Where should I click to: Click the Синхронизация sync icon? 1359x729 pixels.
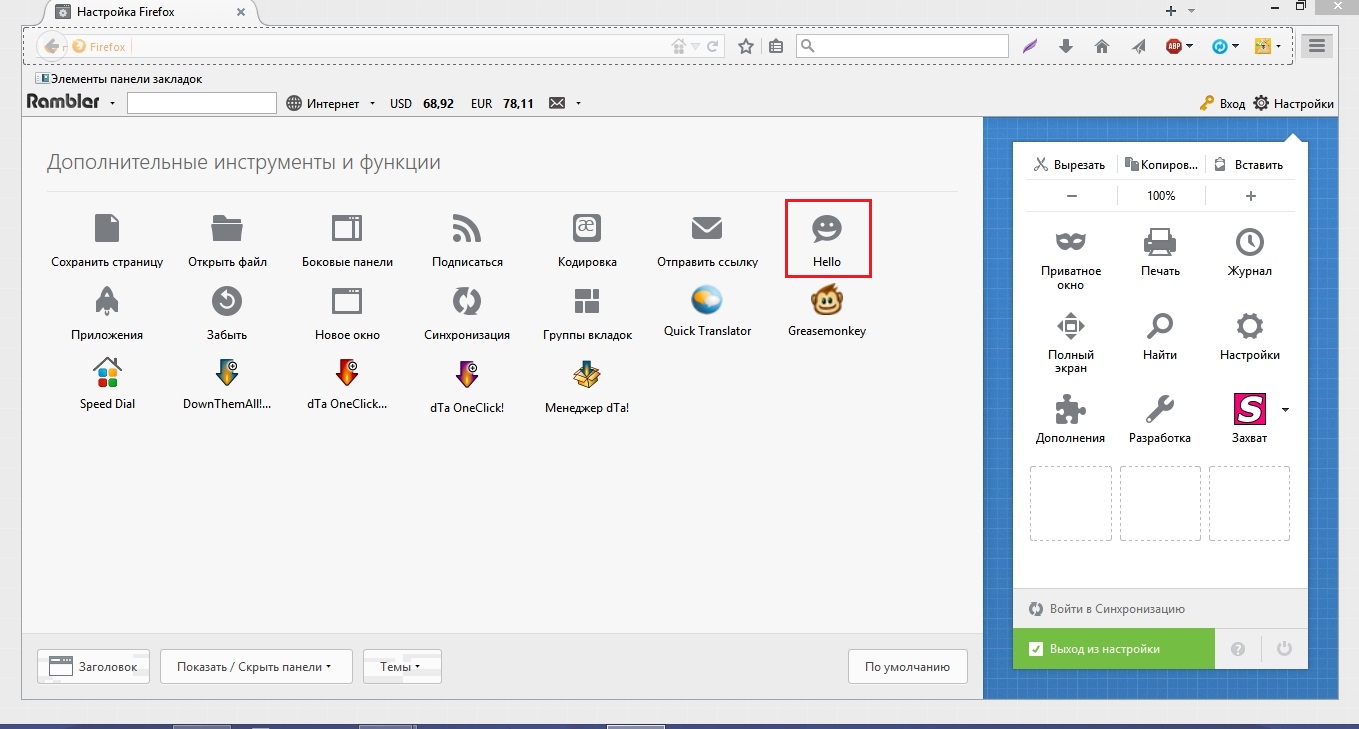pyautogui.click(x=467, y=301)
